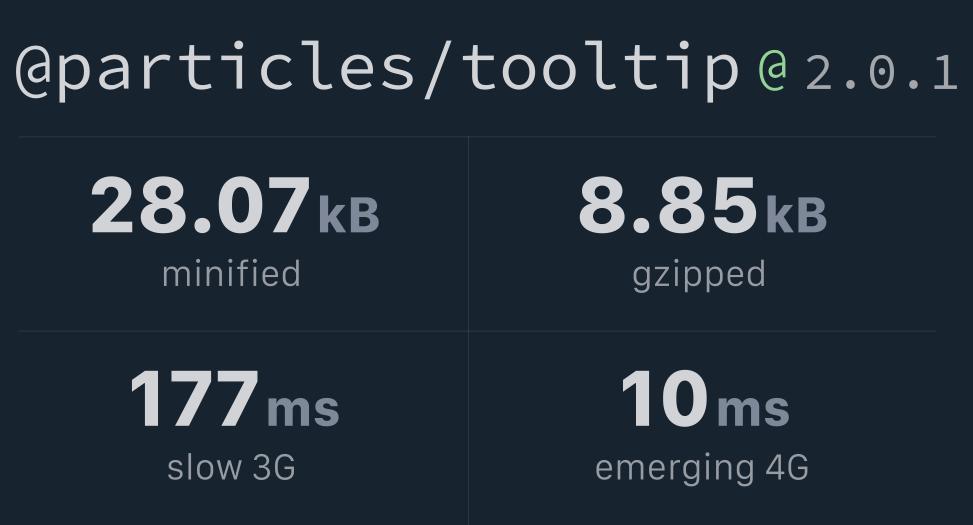This screenshot has width=973, height=525.
Task: Click the 177 download time value
Action: [194, 398]
